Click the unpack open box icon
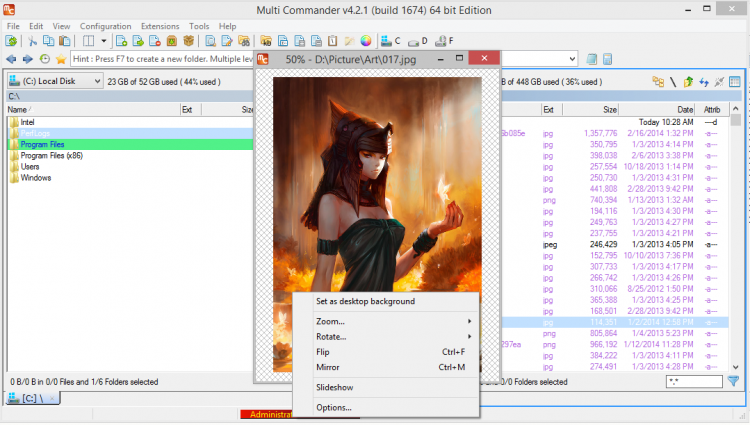The image size is (750, 425). click(x=188, y=41)
